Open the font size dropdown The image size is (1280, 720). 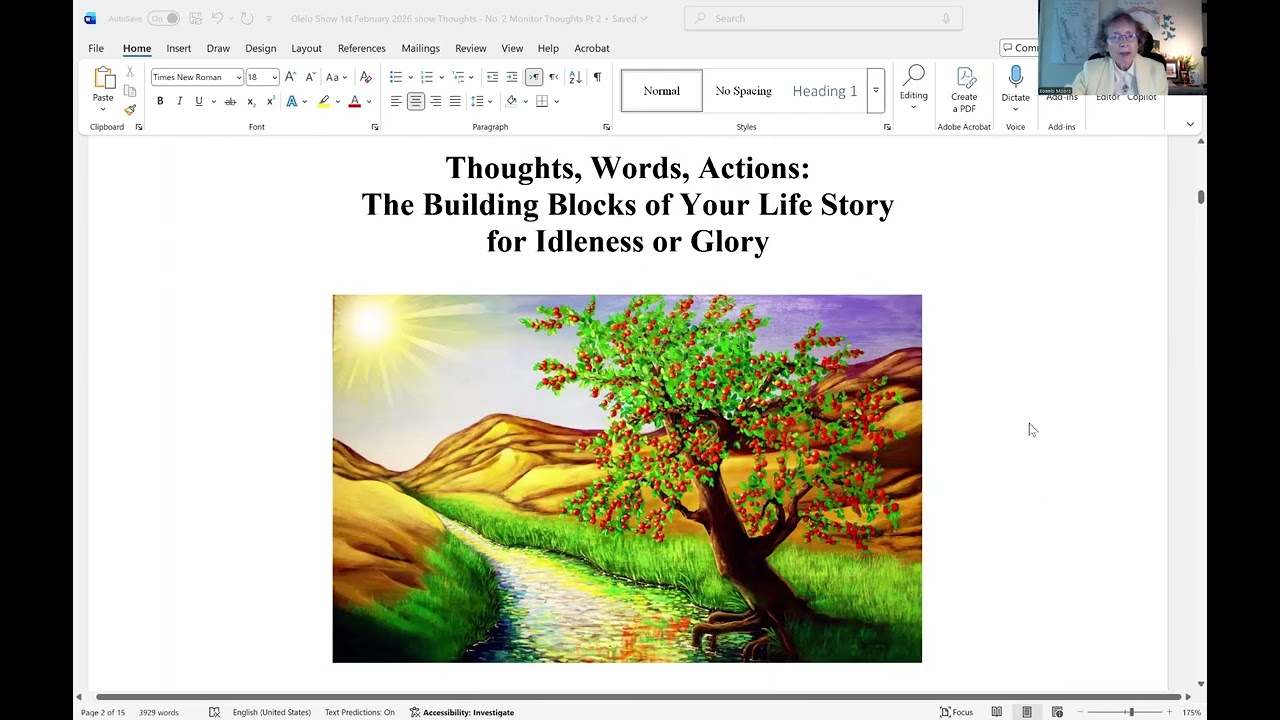point(275,77)
